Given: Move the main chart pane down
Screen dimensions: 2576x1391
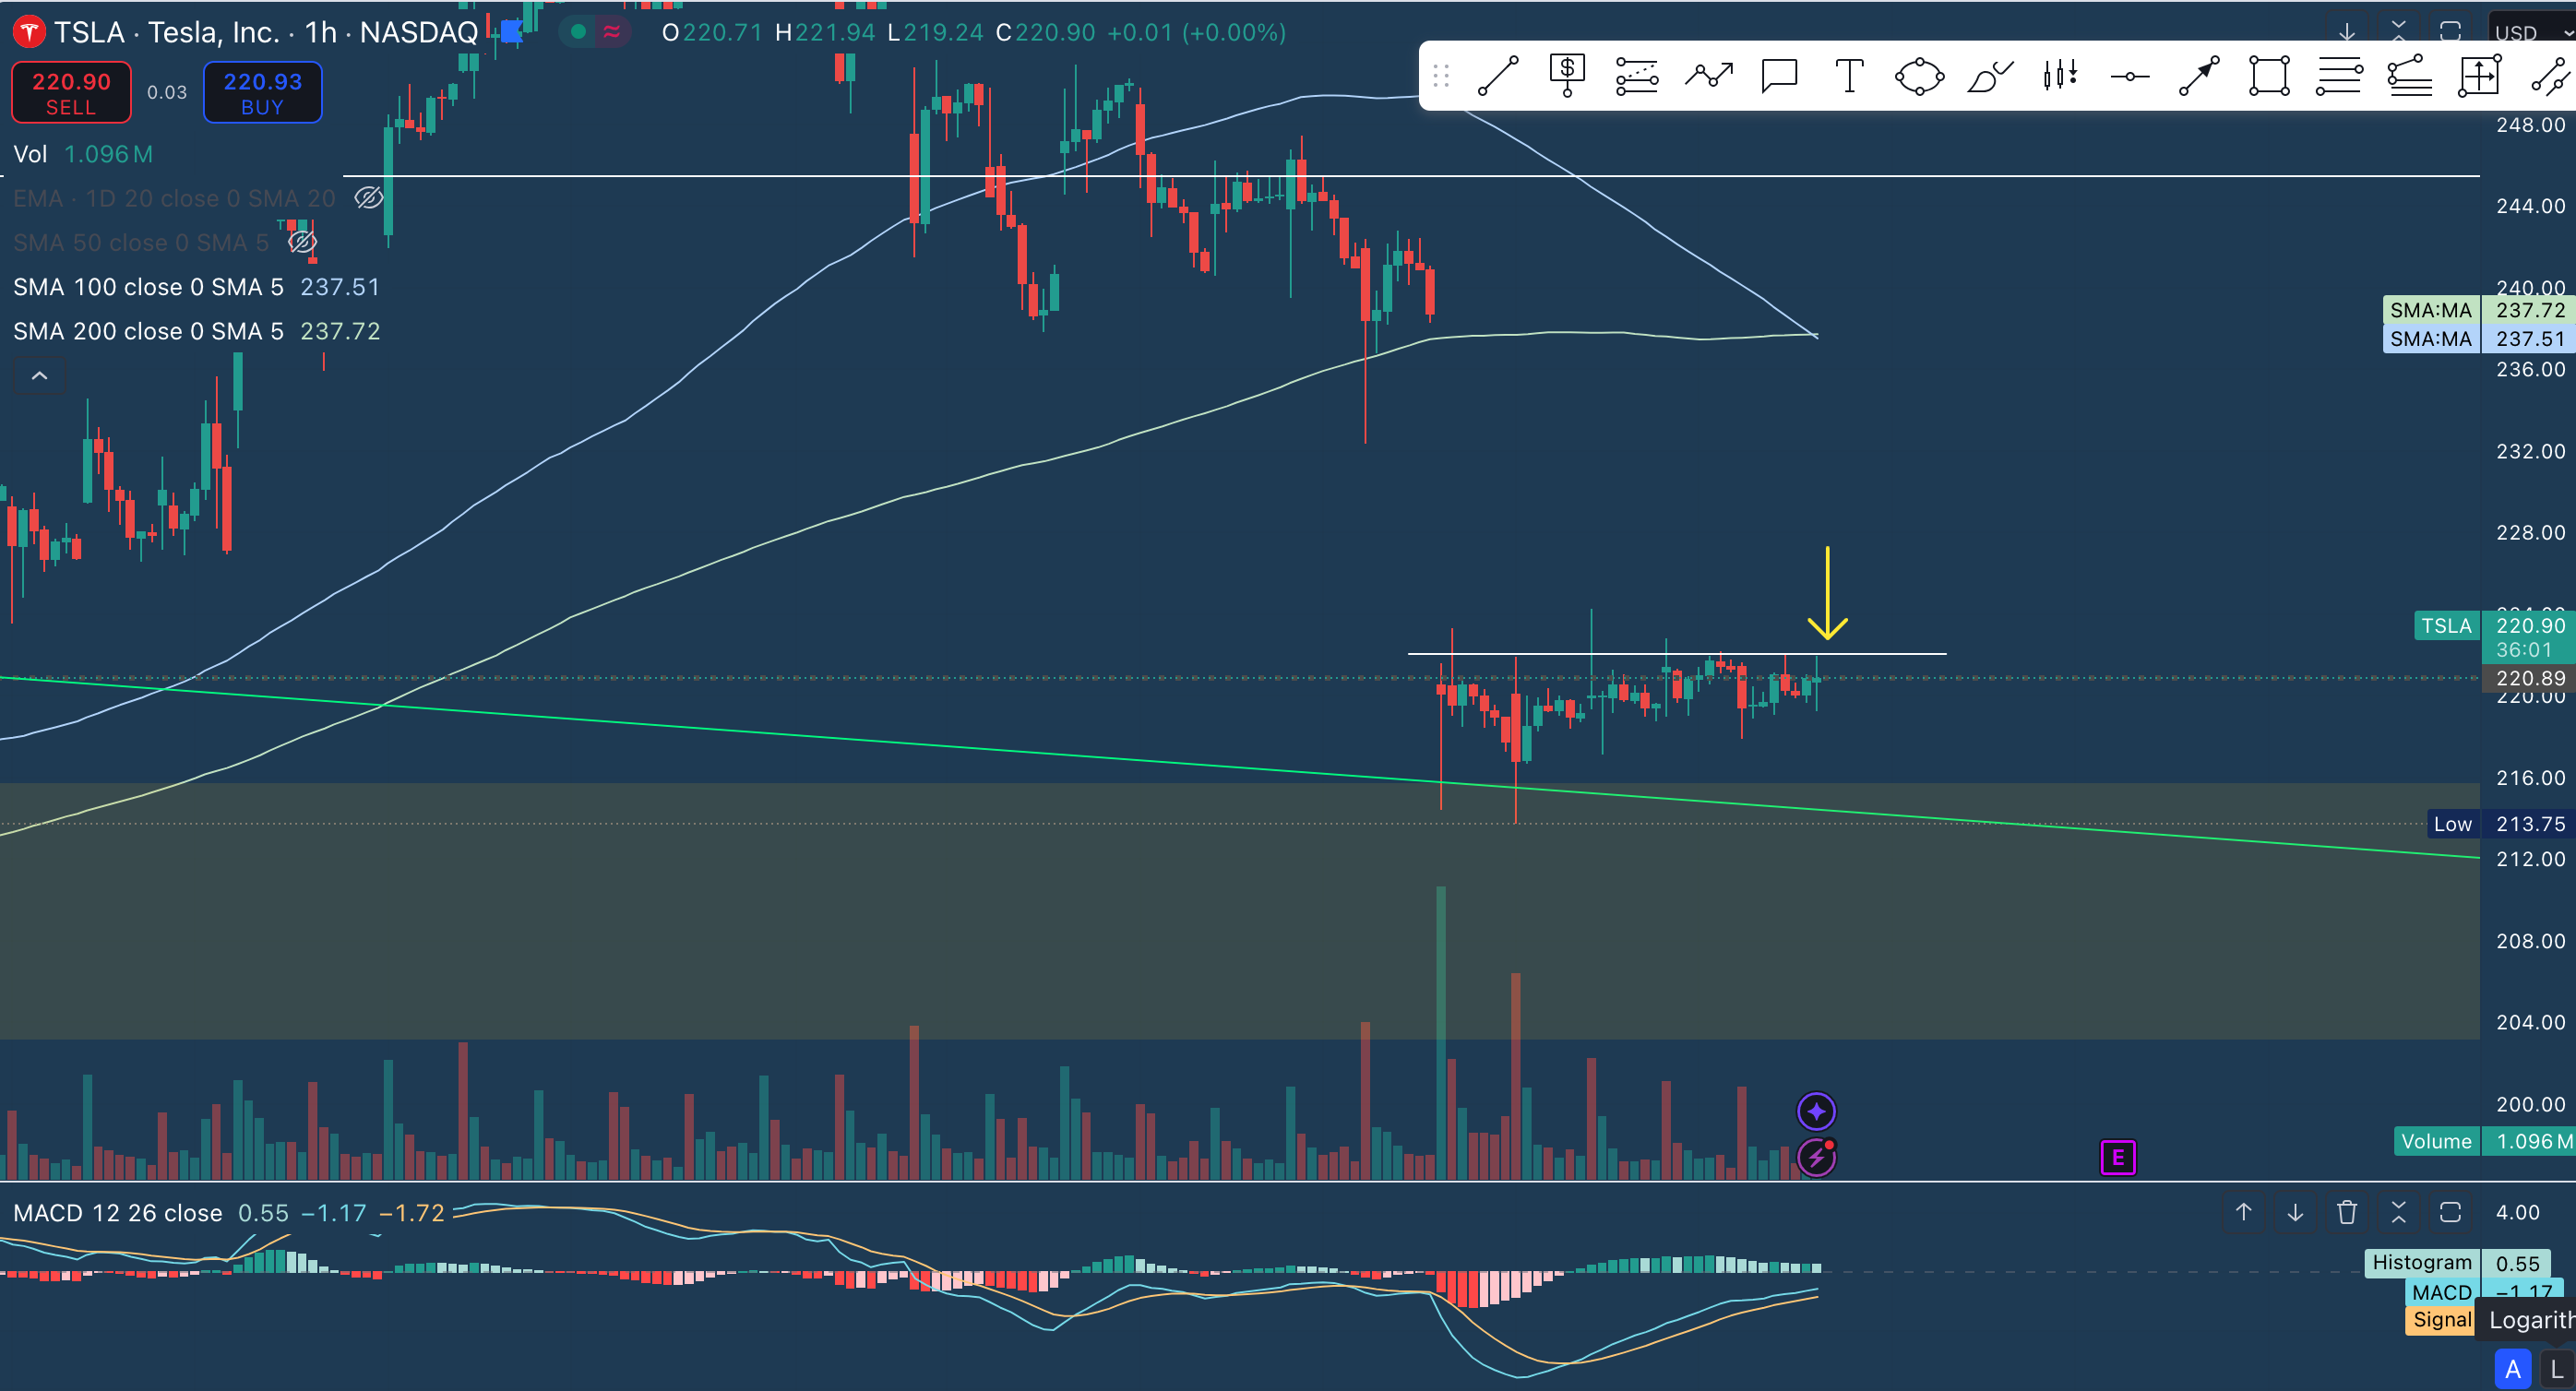Looking at the screenshot, I should [x=2347, y=32].
